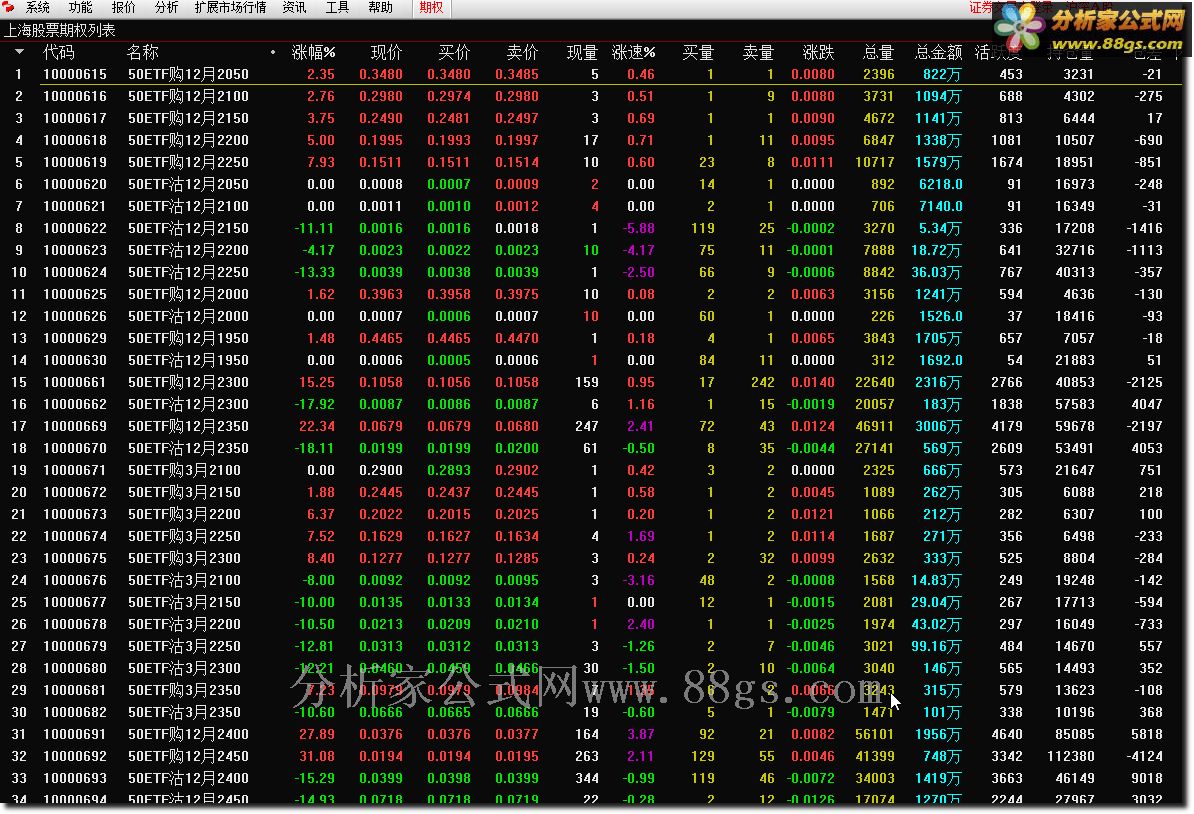This screenshot has height=814, width=1194.
Task: Sort by the 卖量 column header
Action: pyautogui.click(x=758, y=52)
